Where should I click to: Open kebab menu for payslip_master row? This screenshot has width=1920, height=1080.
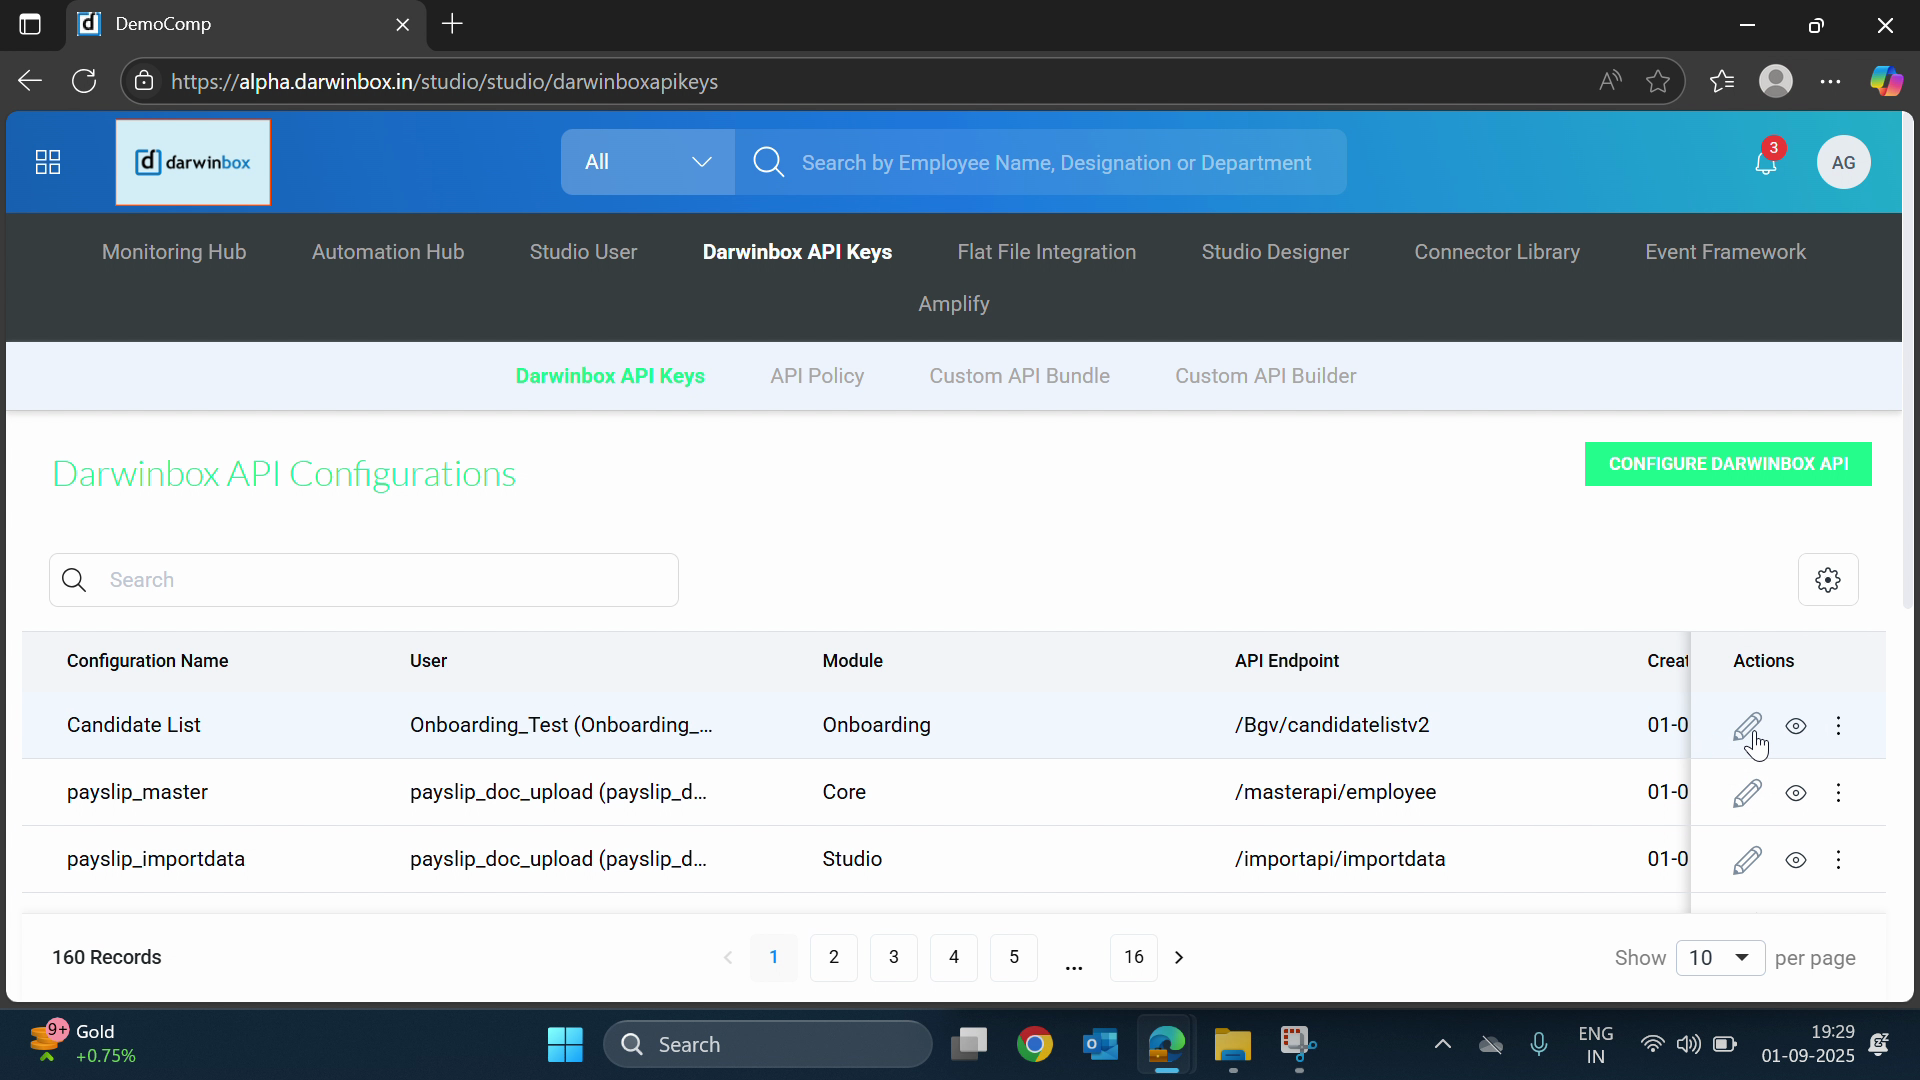(1838, 793)
